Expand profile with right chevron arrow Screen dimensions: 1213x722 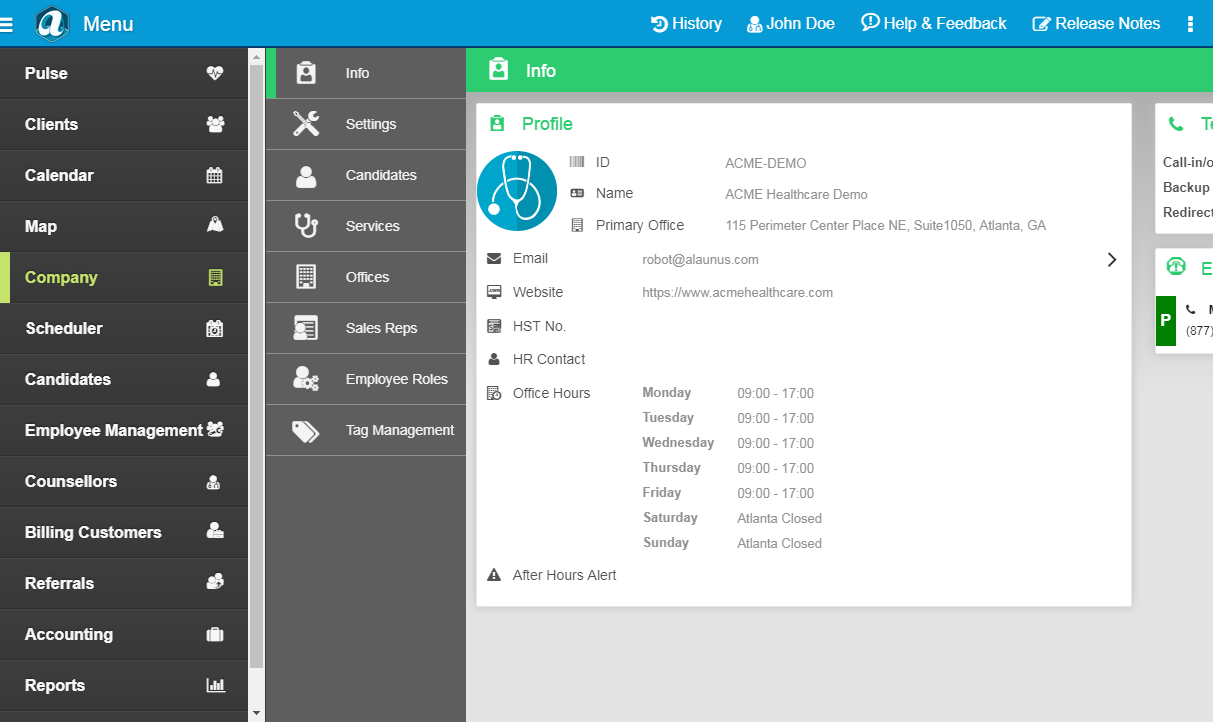coord(1111,260)
